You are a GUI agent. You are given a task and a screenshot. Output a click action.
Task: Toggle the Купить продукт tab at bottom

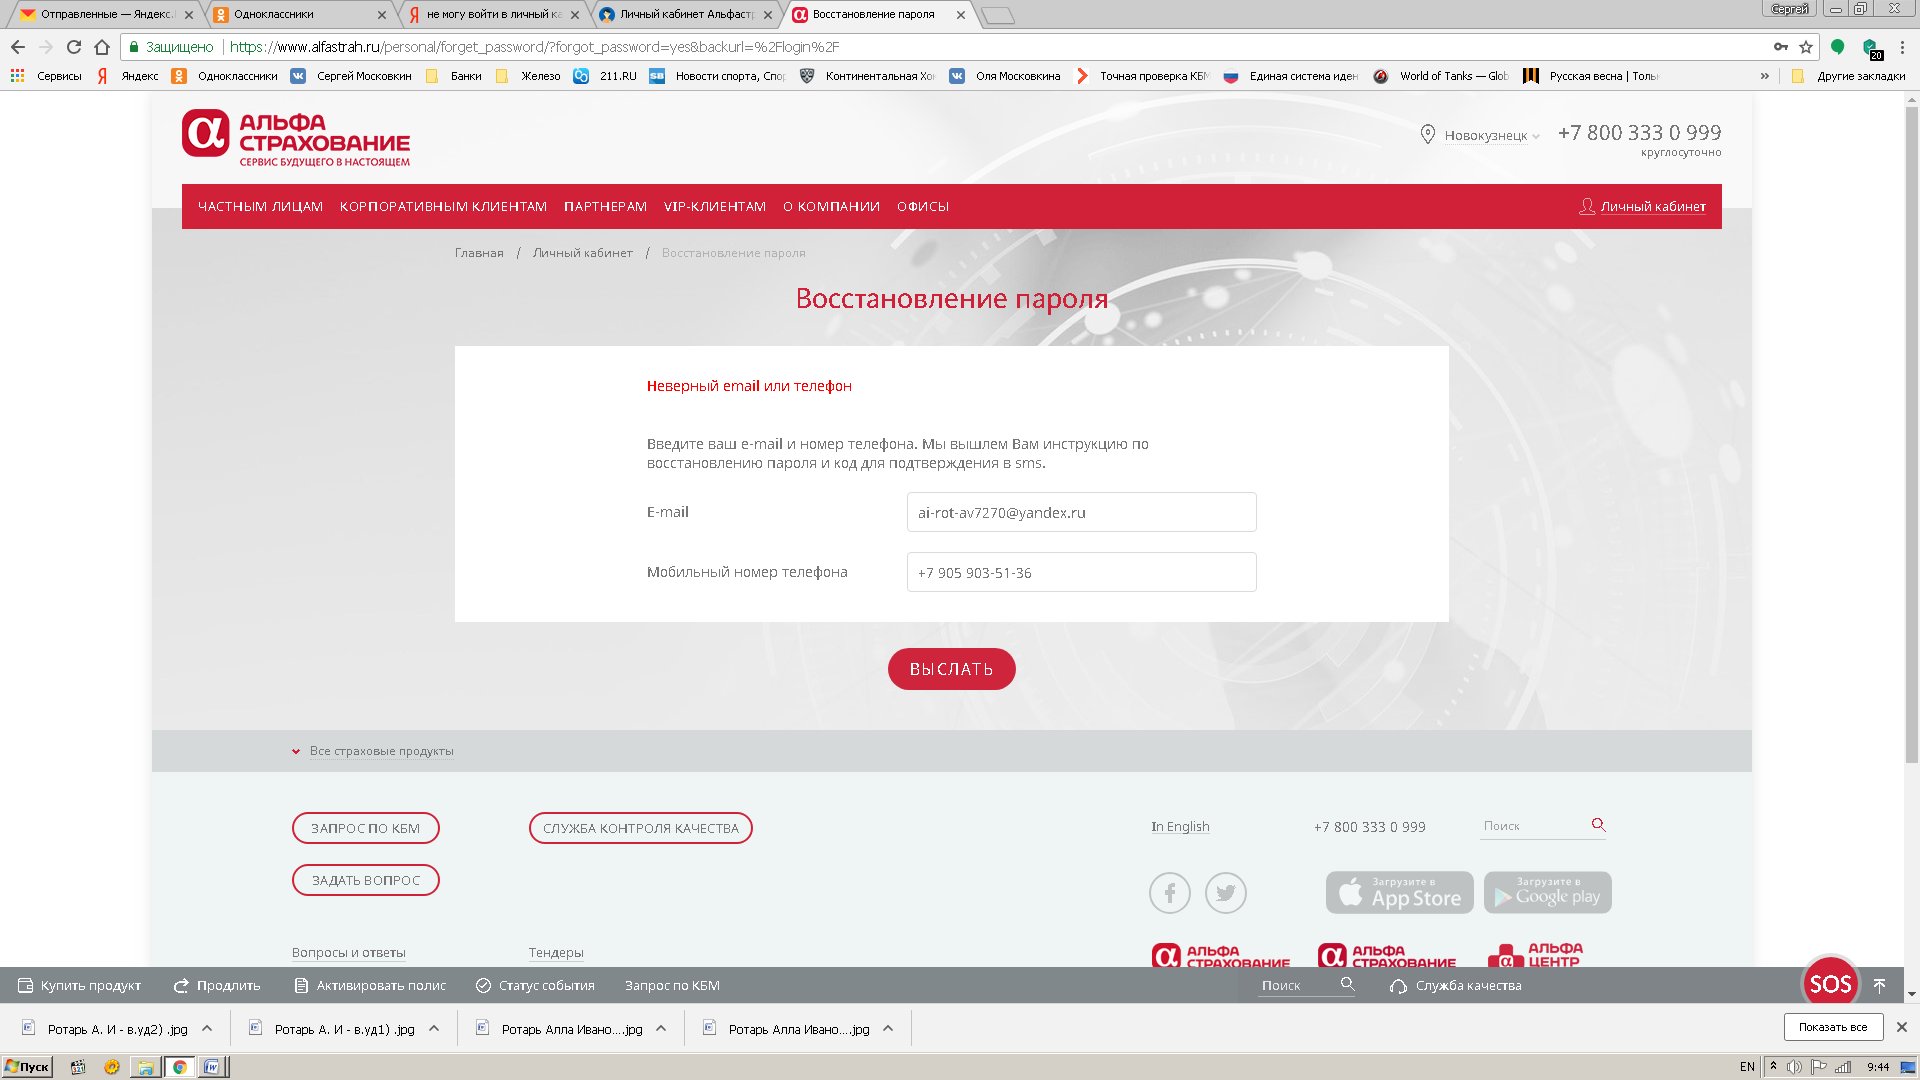(78, 984)
